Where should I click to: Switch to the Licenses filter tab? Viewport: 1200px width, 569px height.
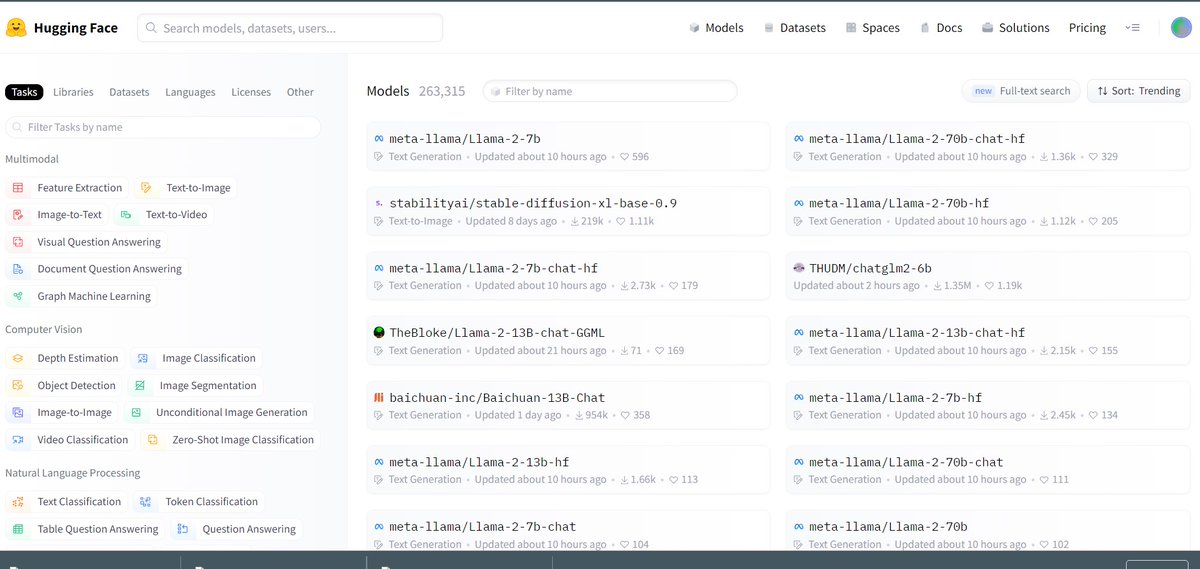click(x=251, y=92)
